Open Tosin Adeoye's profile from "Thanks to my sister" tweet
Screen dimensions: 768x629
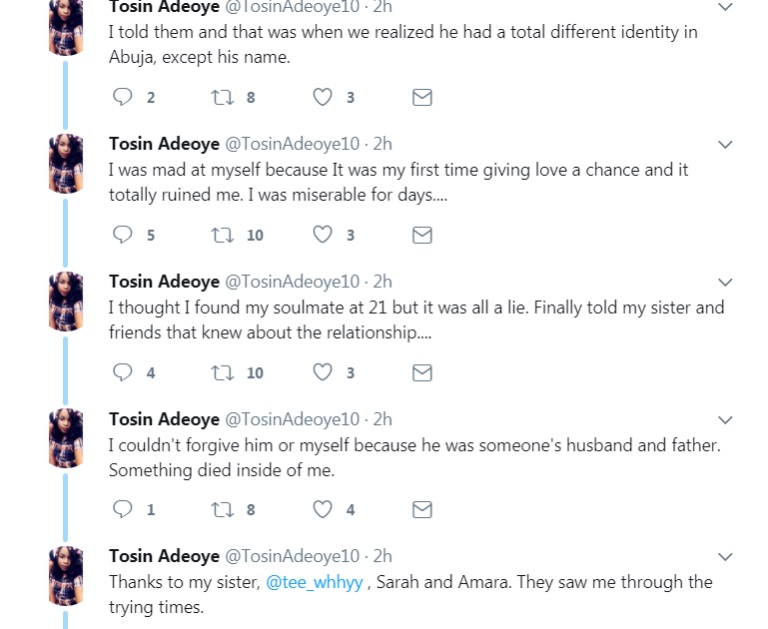pyautogui.click(x=163, y=556)
